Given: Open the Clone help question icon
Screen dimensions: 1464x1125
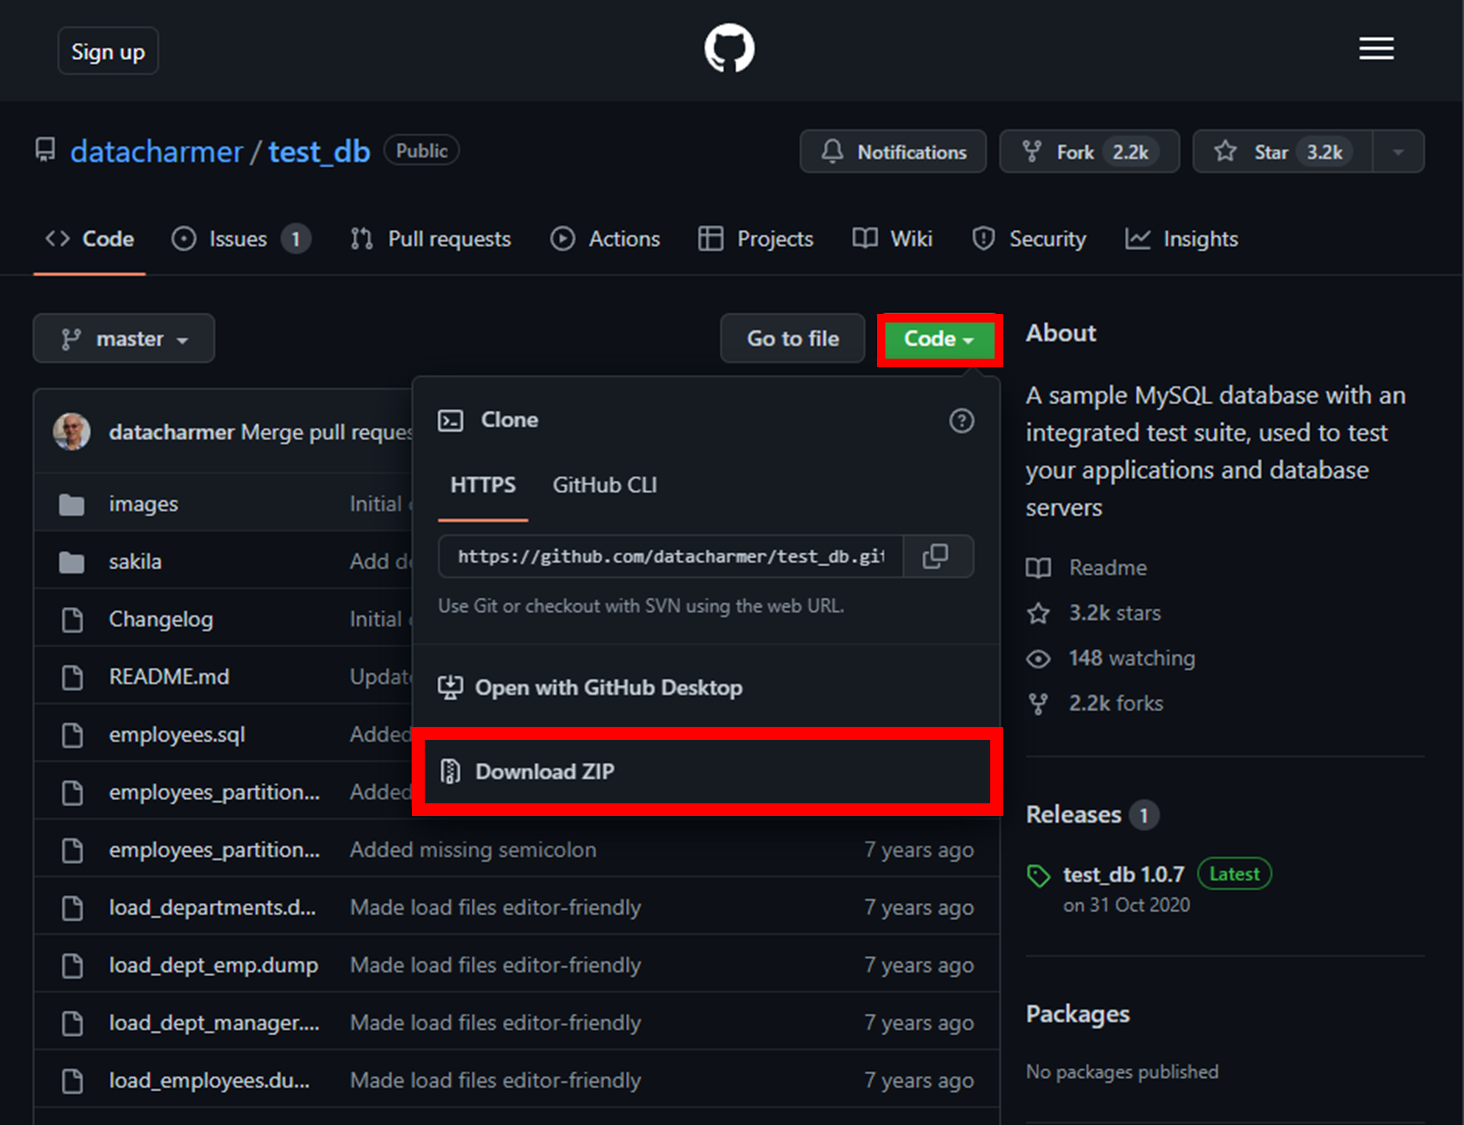Looking at the screenshot, I should 961,420.
